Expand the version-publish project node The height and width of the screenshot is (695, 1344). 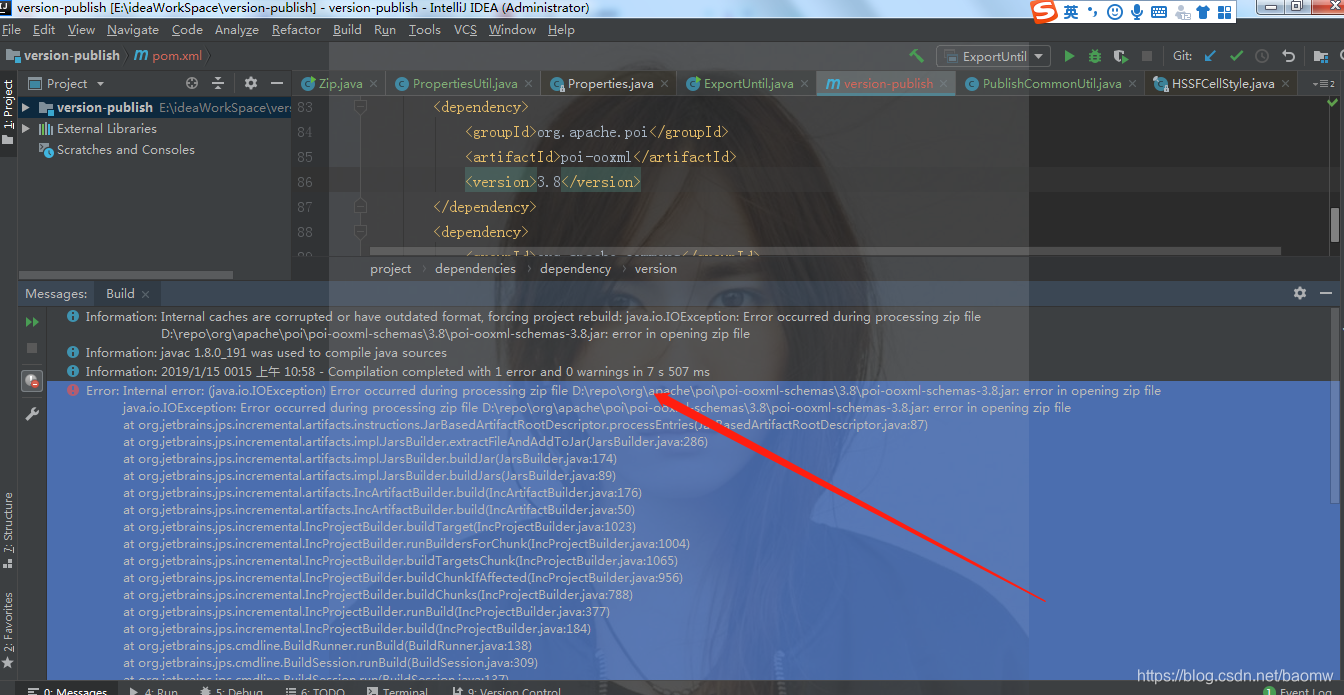[26, 107]
